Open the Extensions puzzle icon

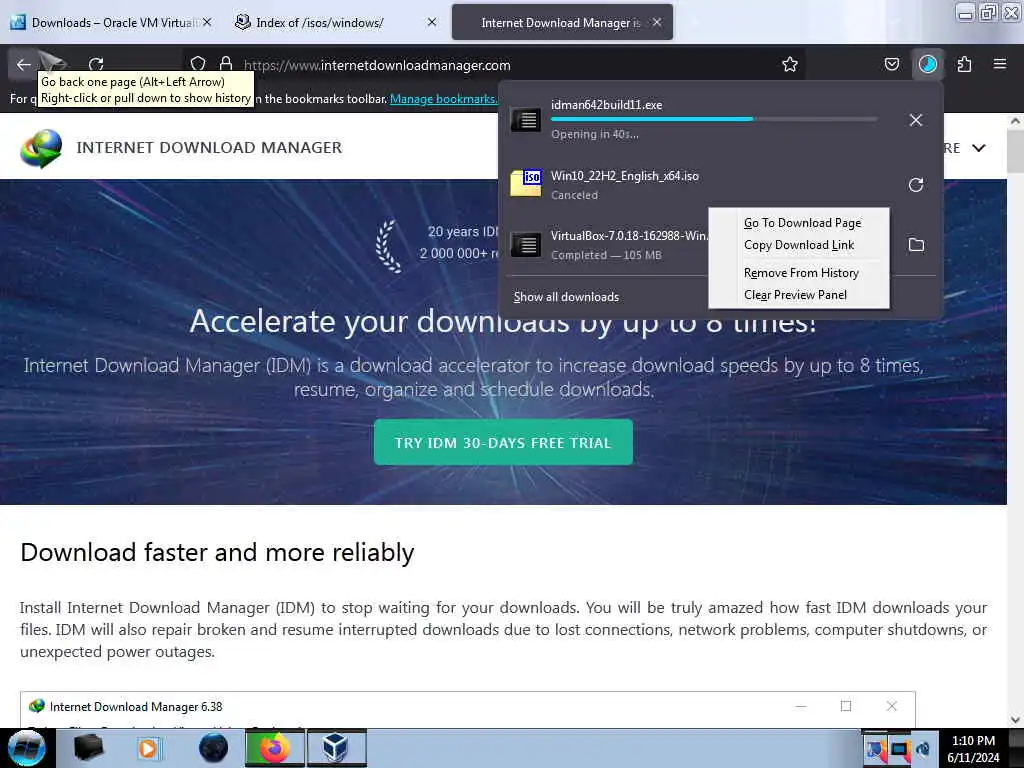(x=964, y=64)
